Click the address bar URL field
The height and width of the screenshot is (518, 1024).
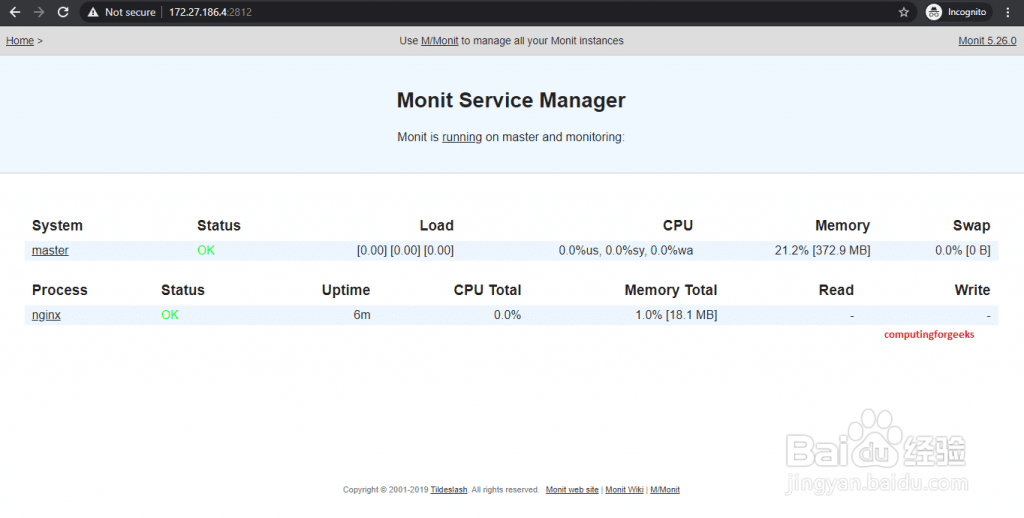(x=400, y=12)
